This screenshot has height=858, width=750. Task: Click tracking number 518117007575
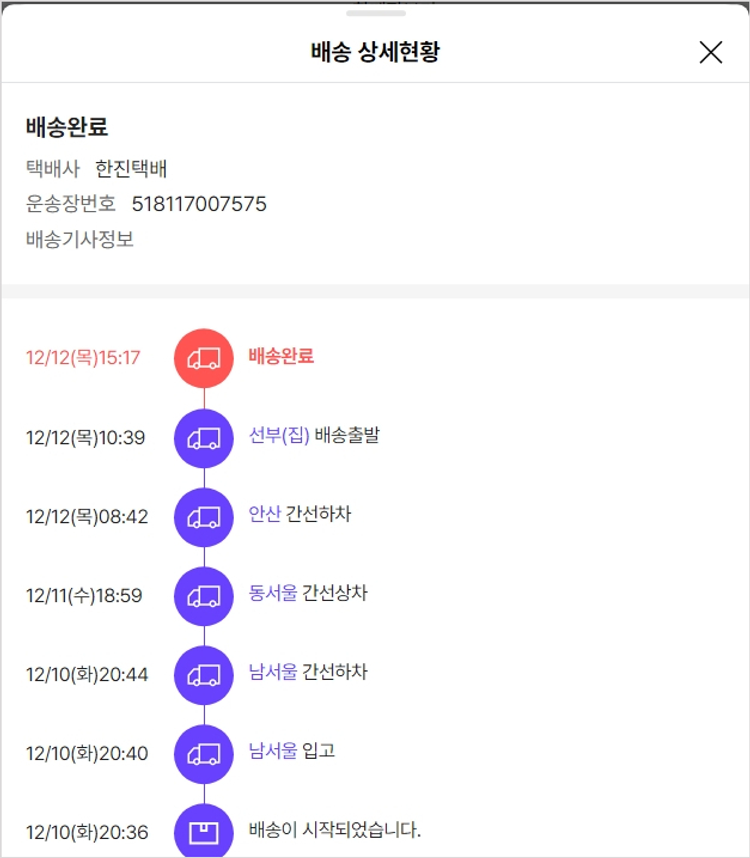(199, 204)
